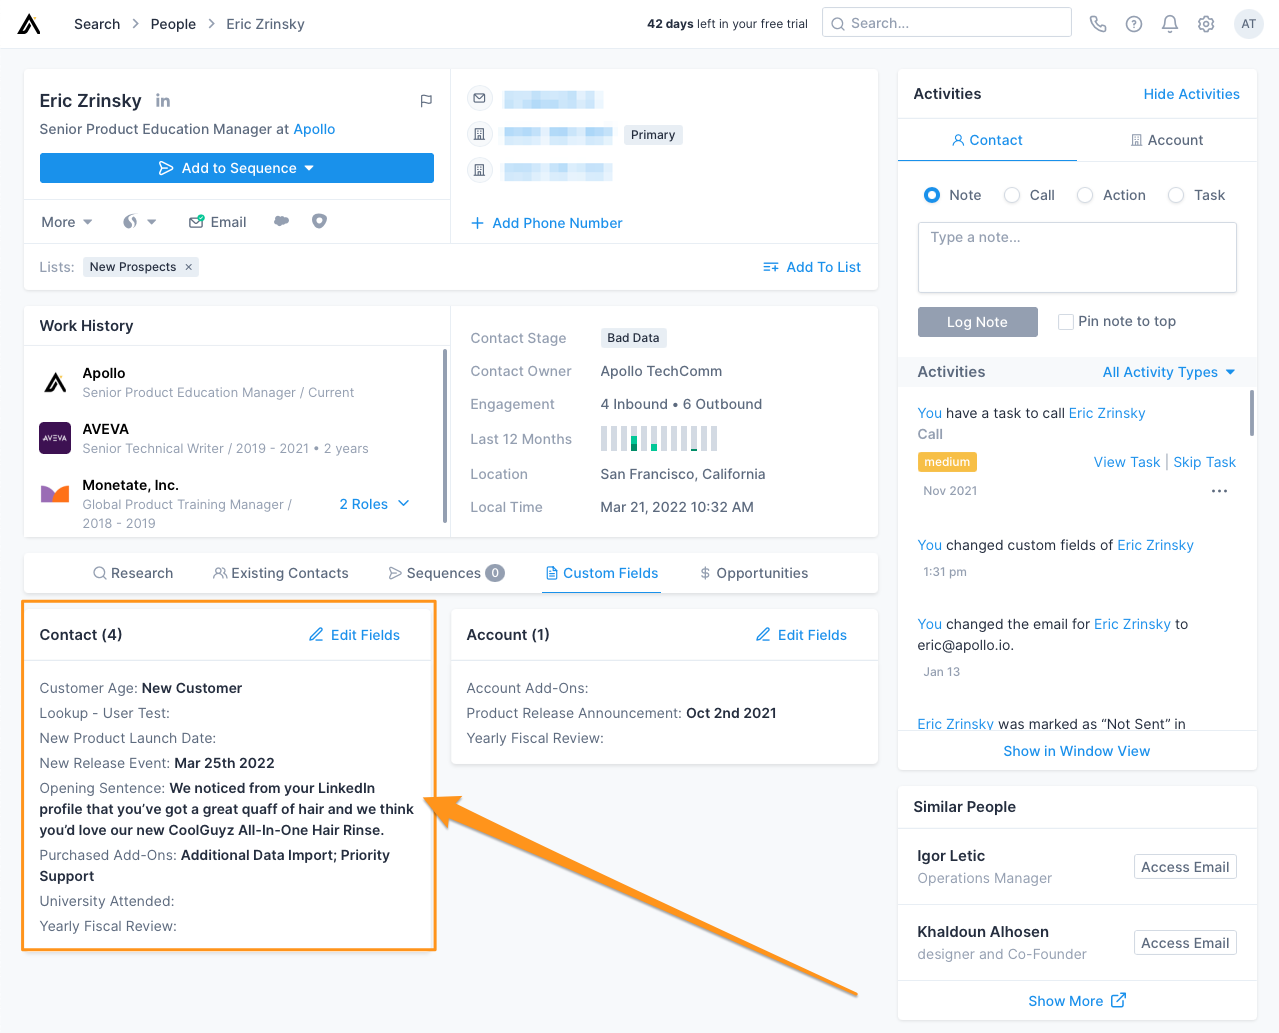This screenshot has width=1279, height=1033.
Task: Open Apollo company link in title
Action: (x=314, y=129)
